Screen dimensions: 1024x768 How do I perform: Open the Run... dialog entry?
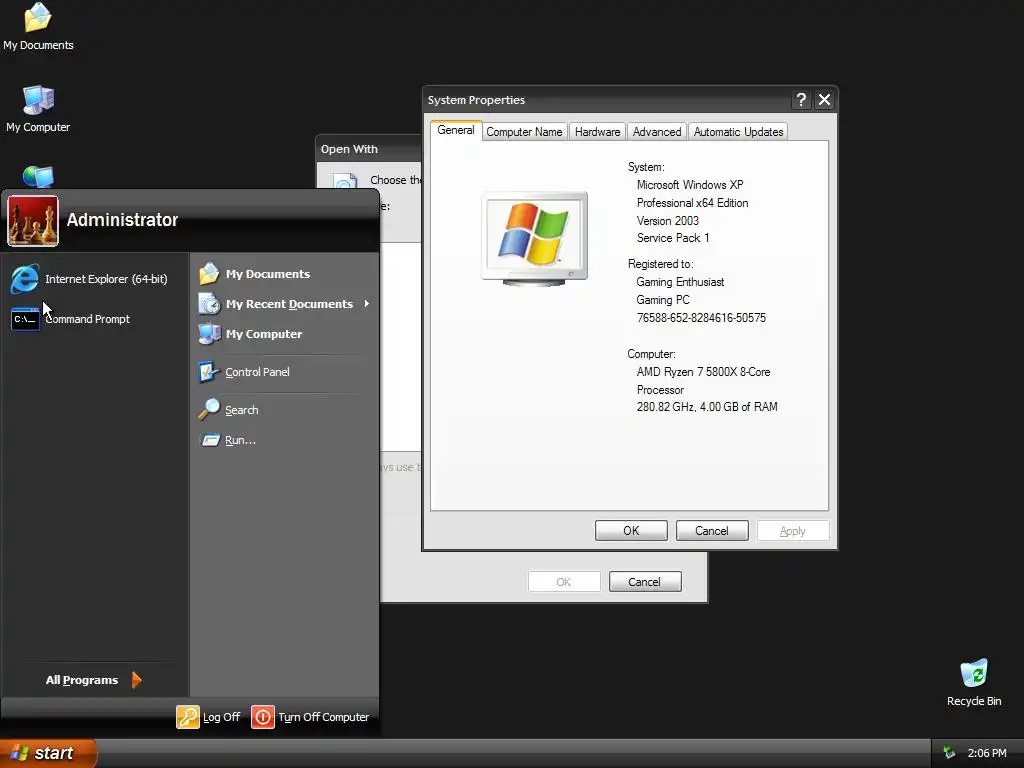[227, 440]
